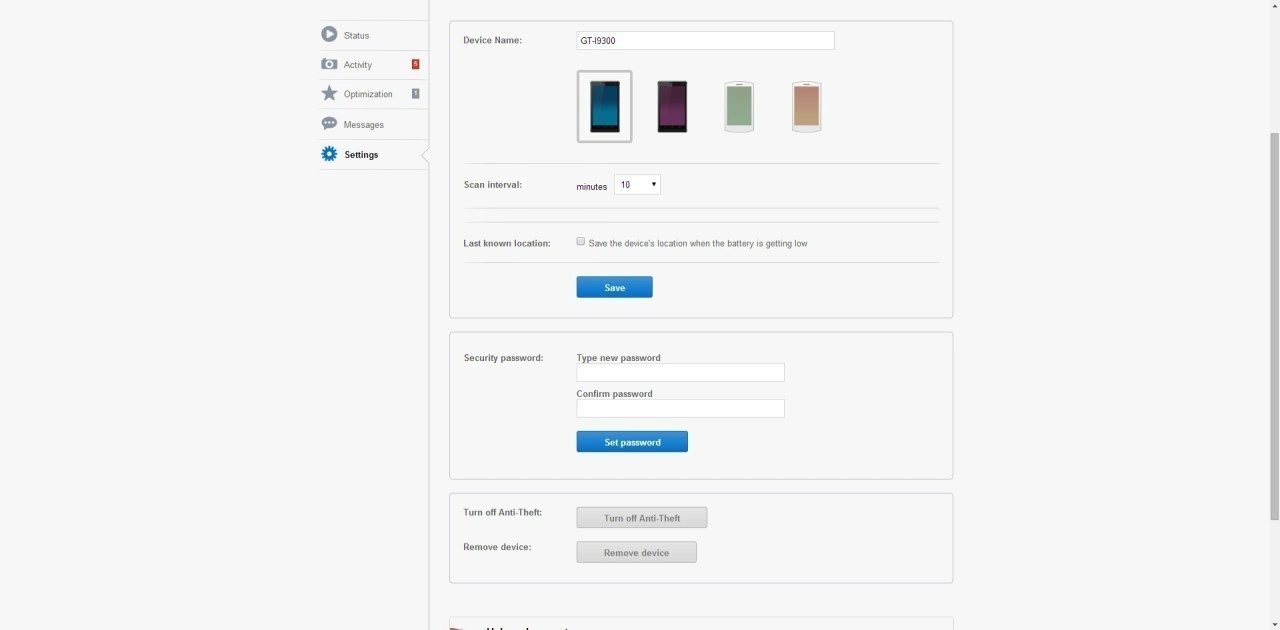Click the Messages speech bubble icon

(x=329, y=124)
